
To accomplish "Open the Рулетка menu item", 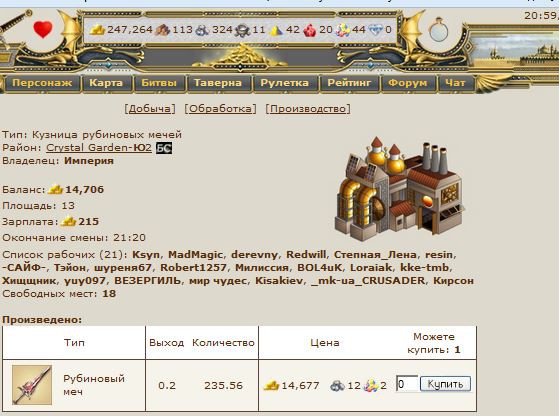I will pyautogui.click(x=284, y=83).
